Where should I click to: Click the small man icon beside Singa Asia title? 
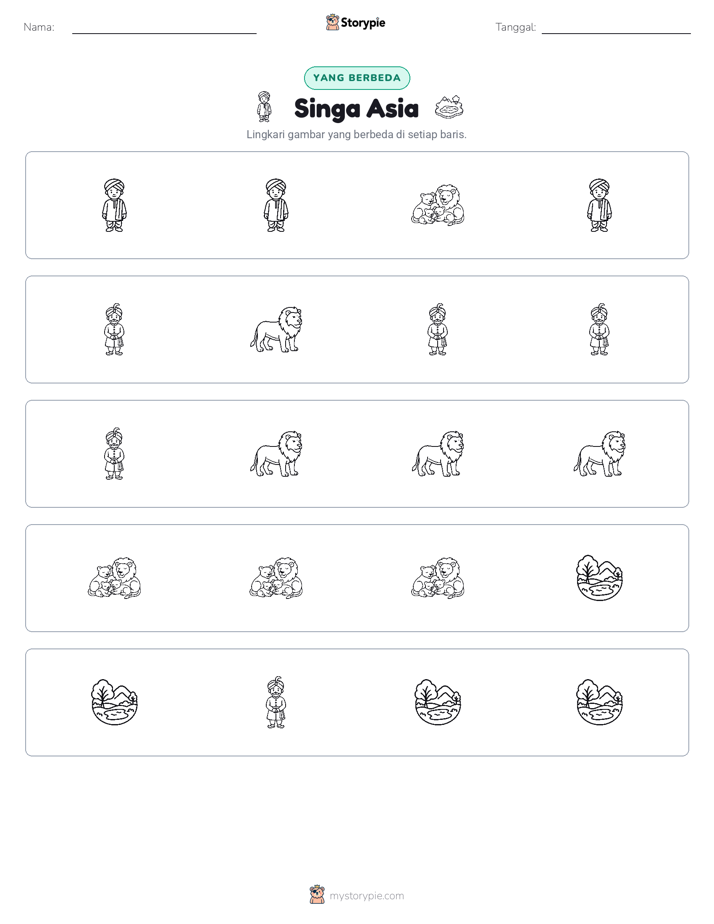pos(265,107)
